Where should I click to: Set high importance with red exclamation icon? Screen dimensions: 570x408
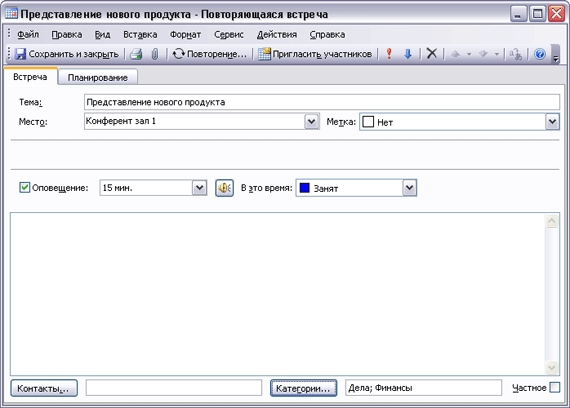389,54
